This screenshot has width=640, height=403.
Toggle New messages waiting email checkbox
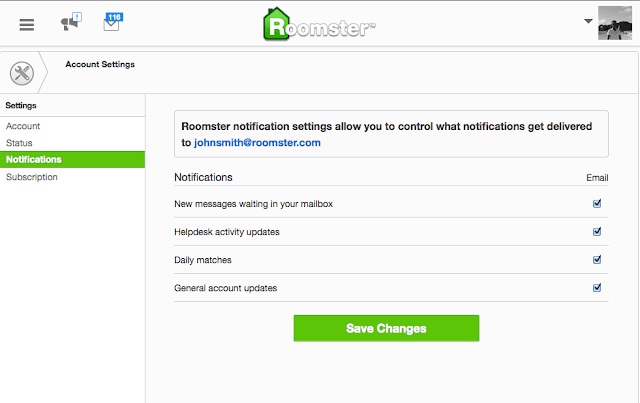coord(597,203)
